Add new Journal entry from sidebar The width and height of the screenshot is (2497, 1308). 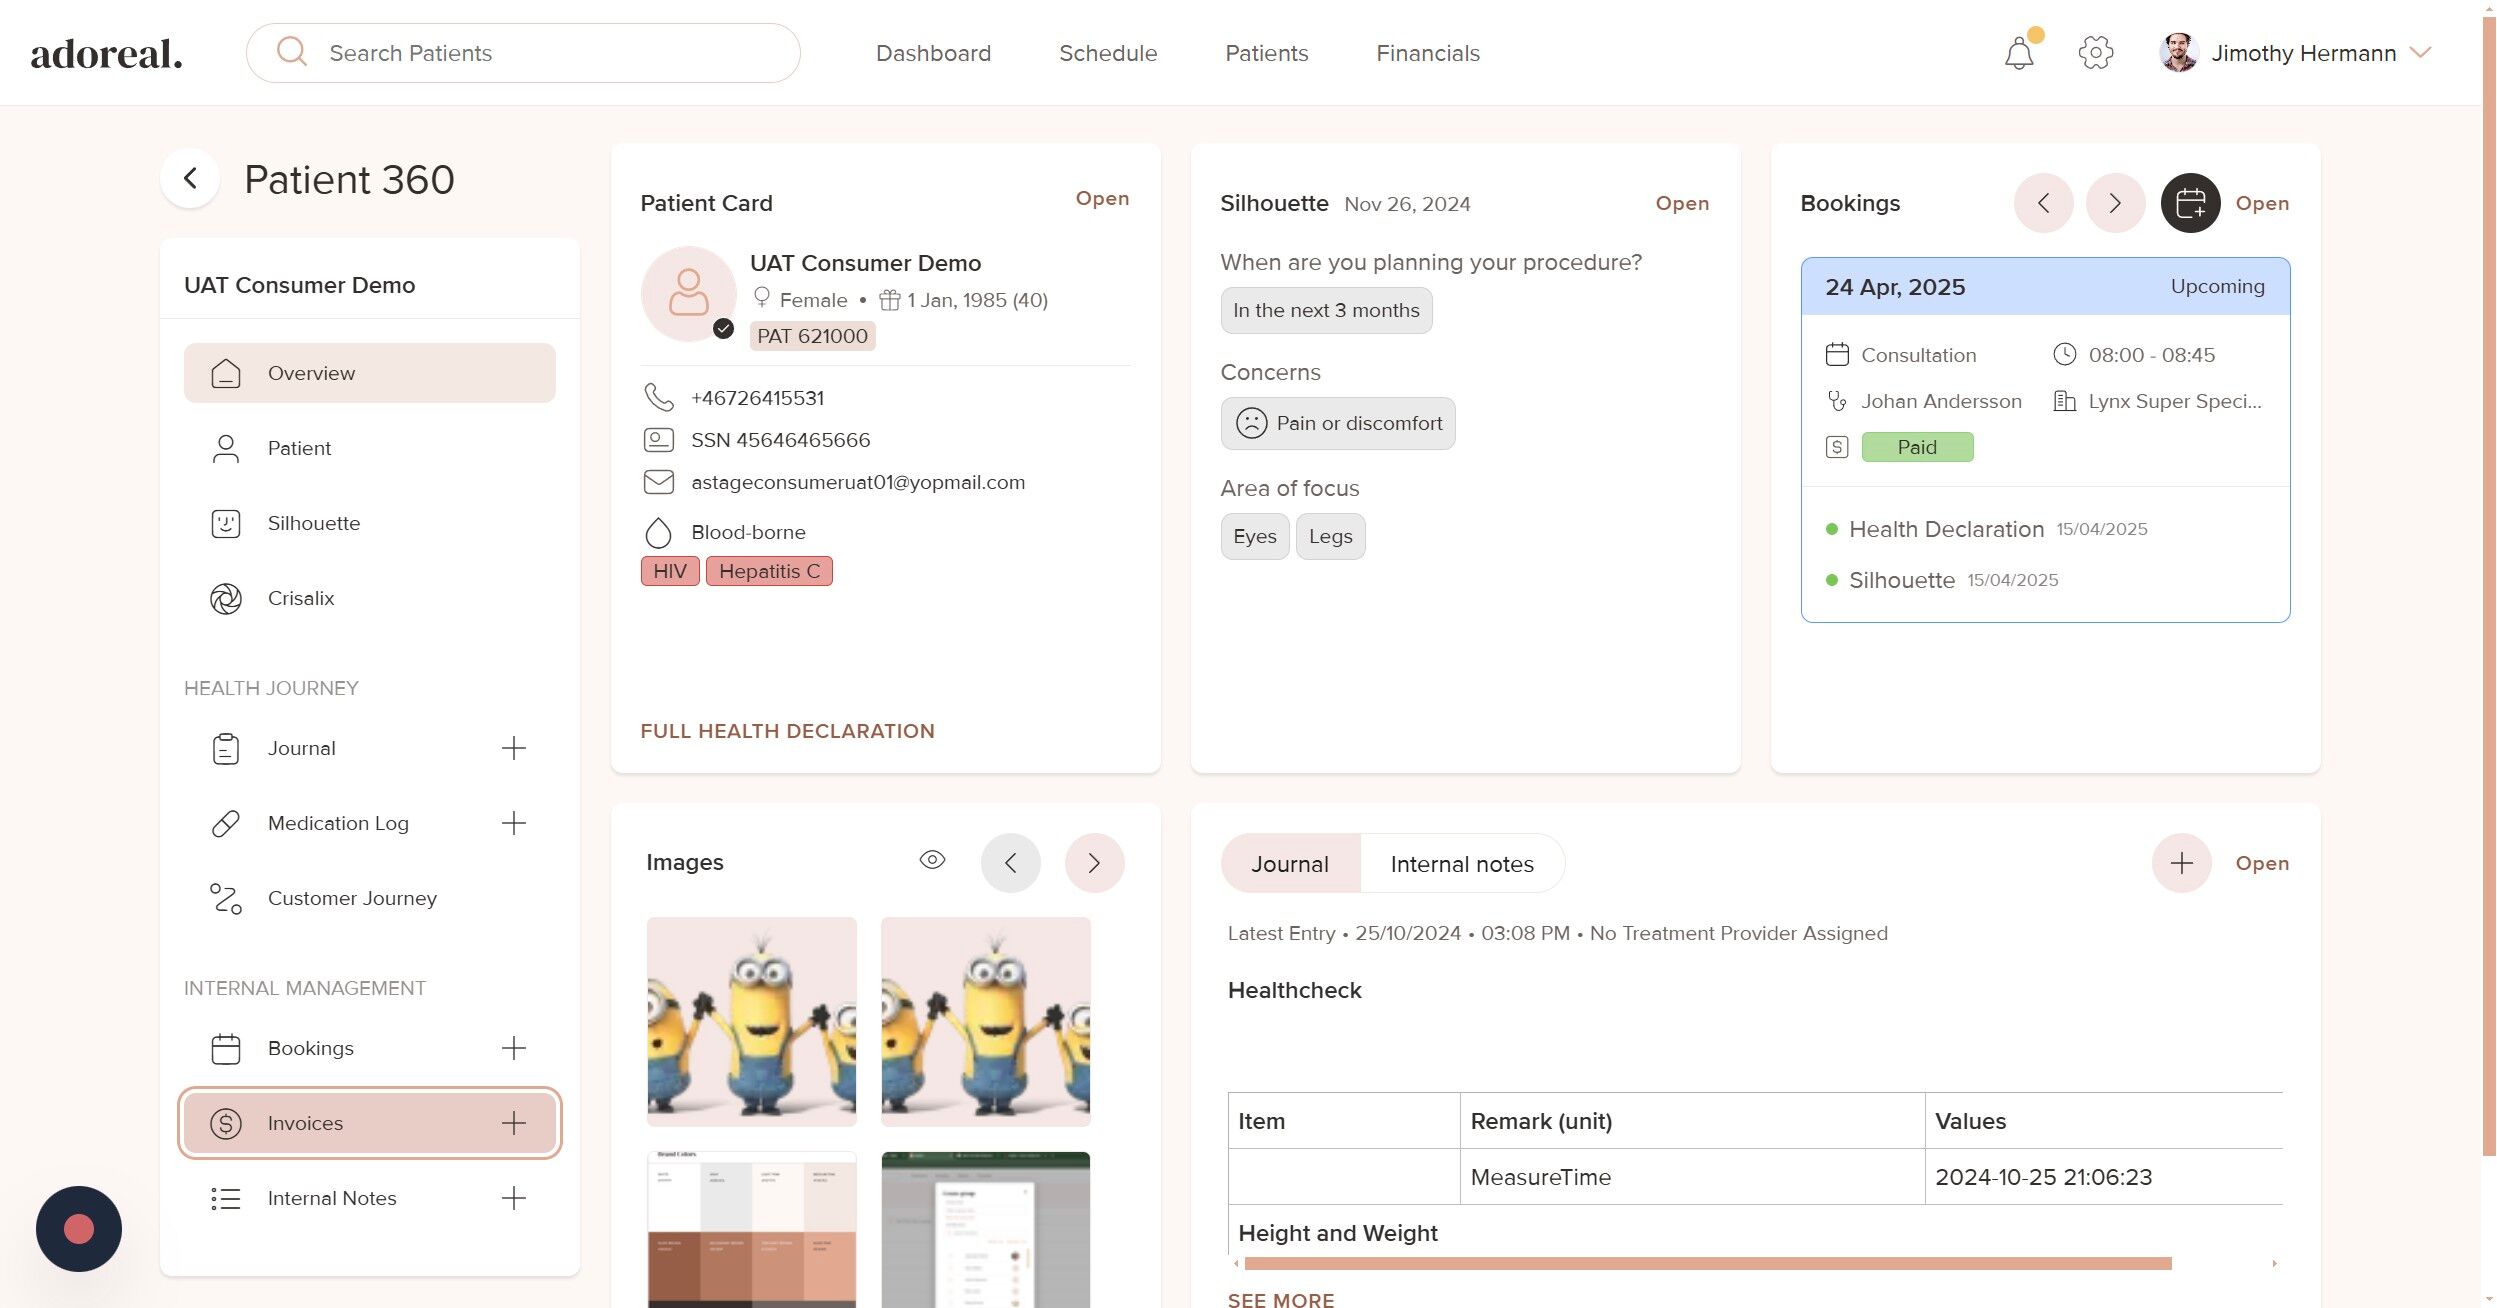[x=513, y=748]
